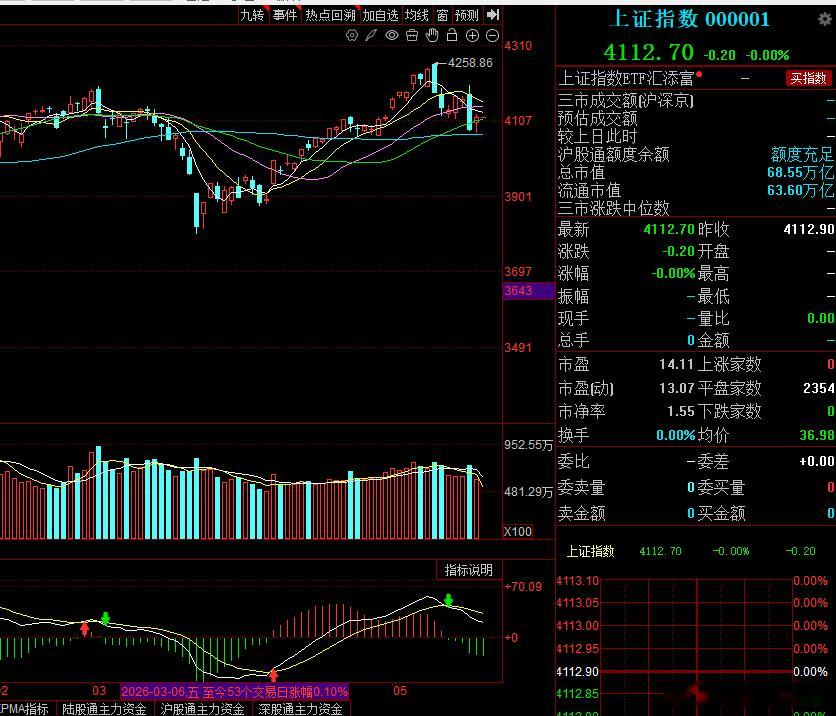Open the 事件 toolbar button

285,15
